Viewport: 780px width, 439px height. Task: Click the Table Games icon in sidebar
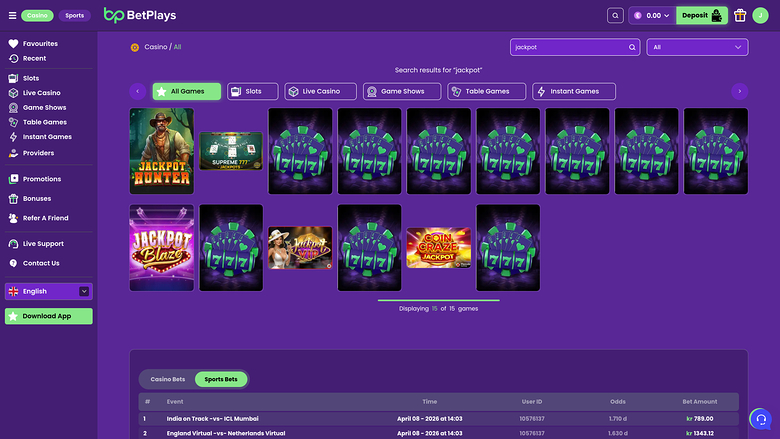click(x=13, y=122)
